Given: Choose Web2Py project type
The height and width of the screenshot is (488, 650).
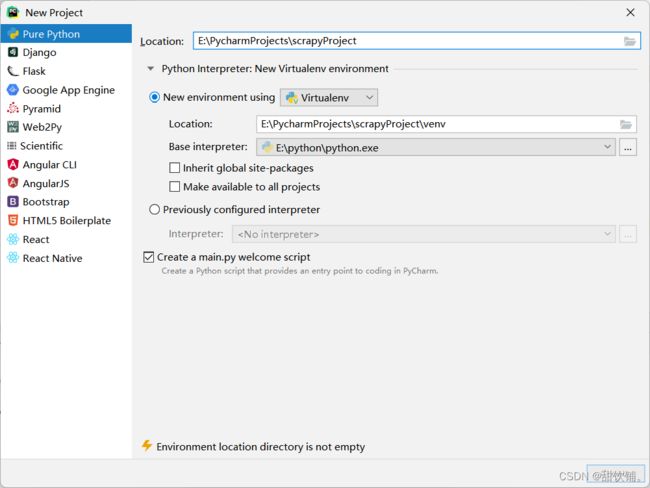Looking at the screenshot, I should click(66, 127).
